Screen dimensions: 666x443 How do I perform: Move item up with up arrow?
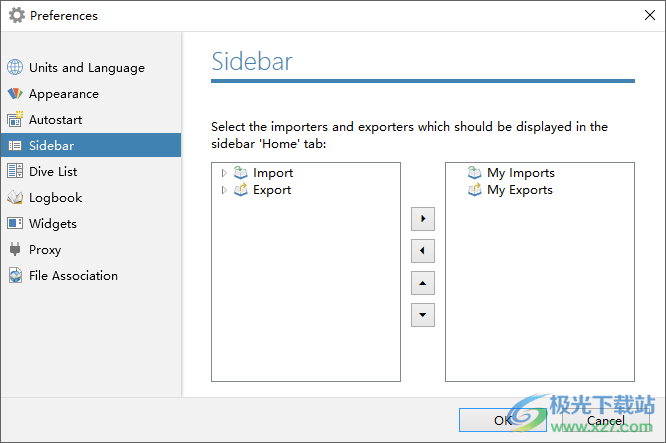pos(423,283)
